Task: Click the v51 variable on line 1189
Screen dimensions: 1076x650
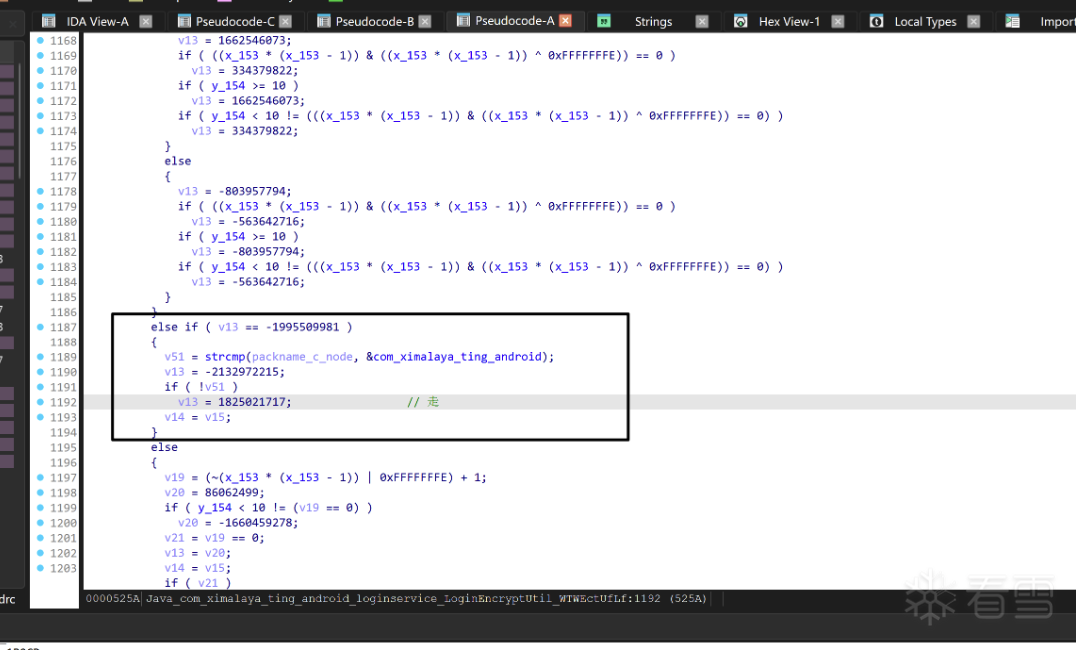Action: tap(174, 357)
